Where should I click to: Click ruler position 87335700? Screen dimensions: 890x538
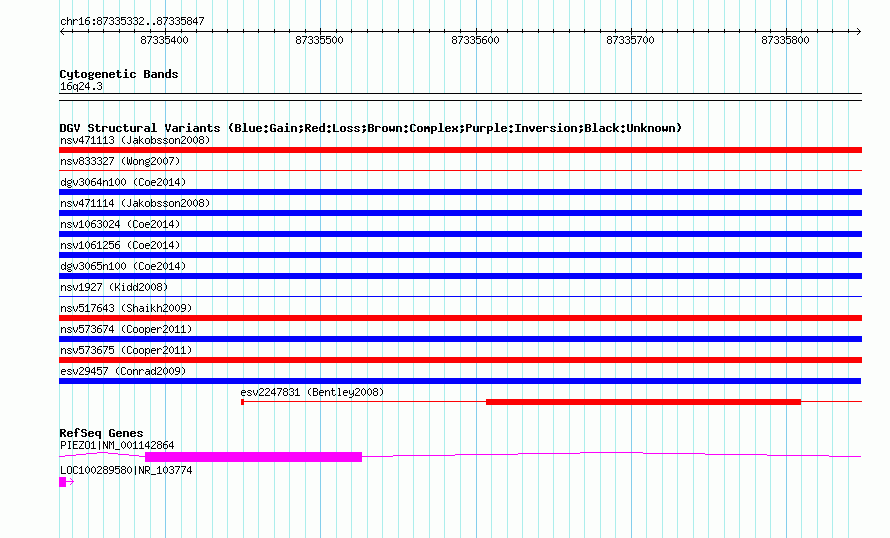631,40
